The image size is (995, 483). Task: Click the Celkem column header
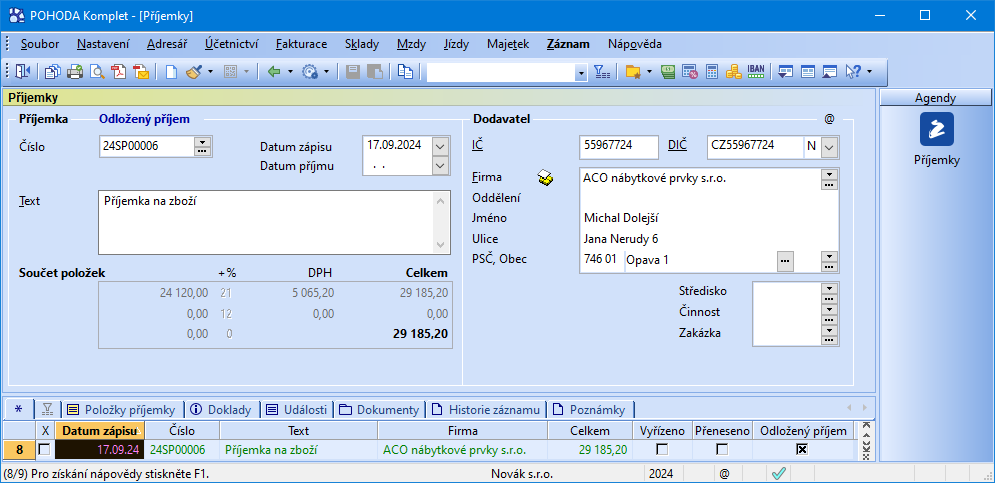tap(590, 431)
